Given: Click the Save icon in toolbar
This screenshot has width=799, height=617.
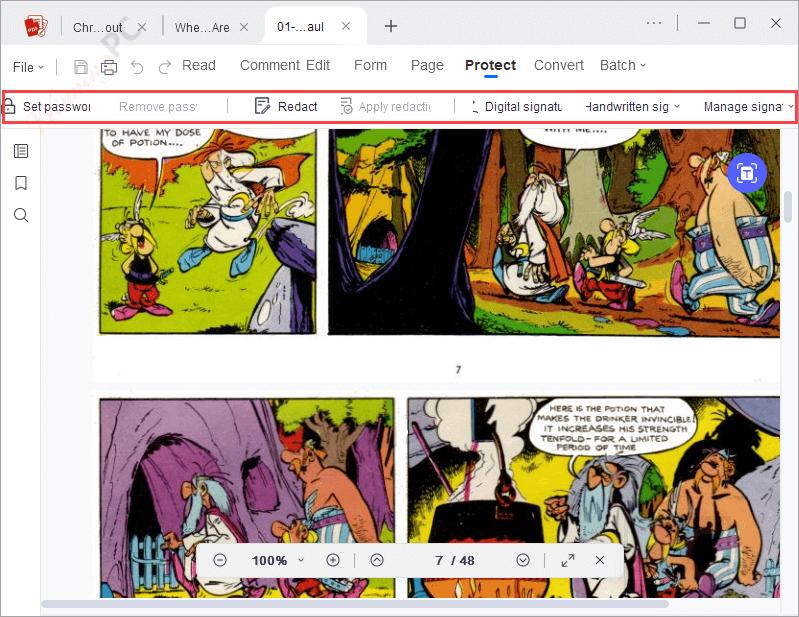Looking at the screenshot, I should 81,67.
